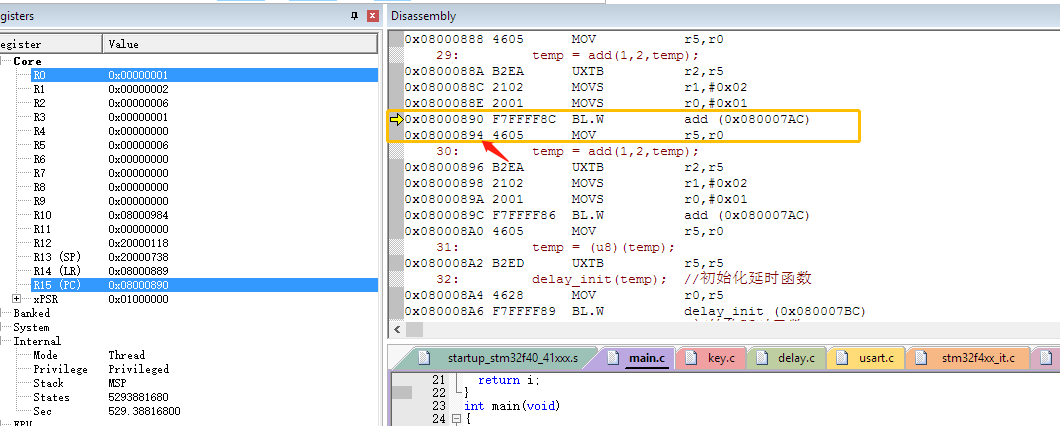Switch to the main.c tab
Image resolution: width=1060 pixels, height=426 pixels.
click(x=638, y=358)
